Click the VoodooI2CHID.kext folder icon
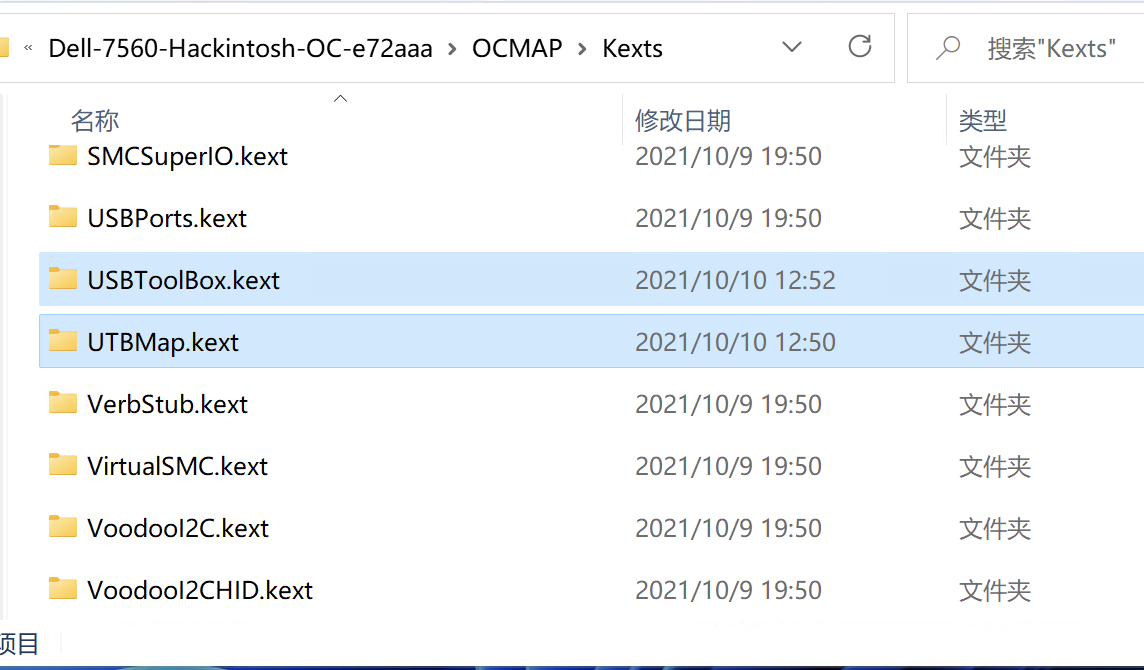Image resolution: width=1144 pixels, height=670 pixels. pos(63,590)
